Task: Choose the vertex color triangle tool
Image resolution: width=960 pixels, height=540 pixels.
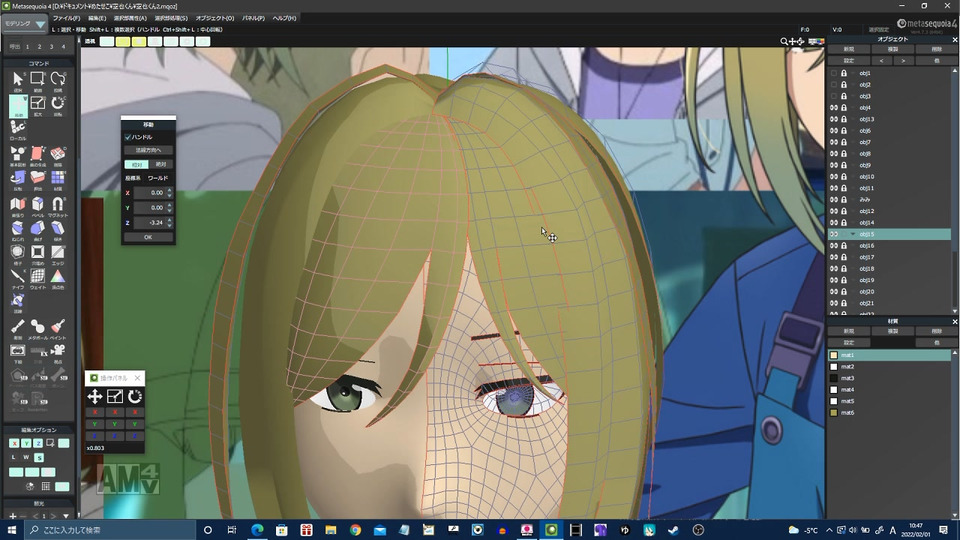Action: tap(58, 277)
